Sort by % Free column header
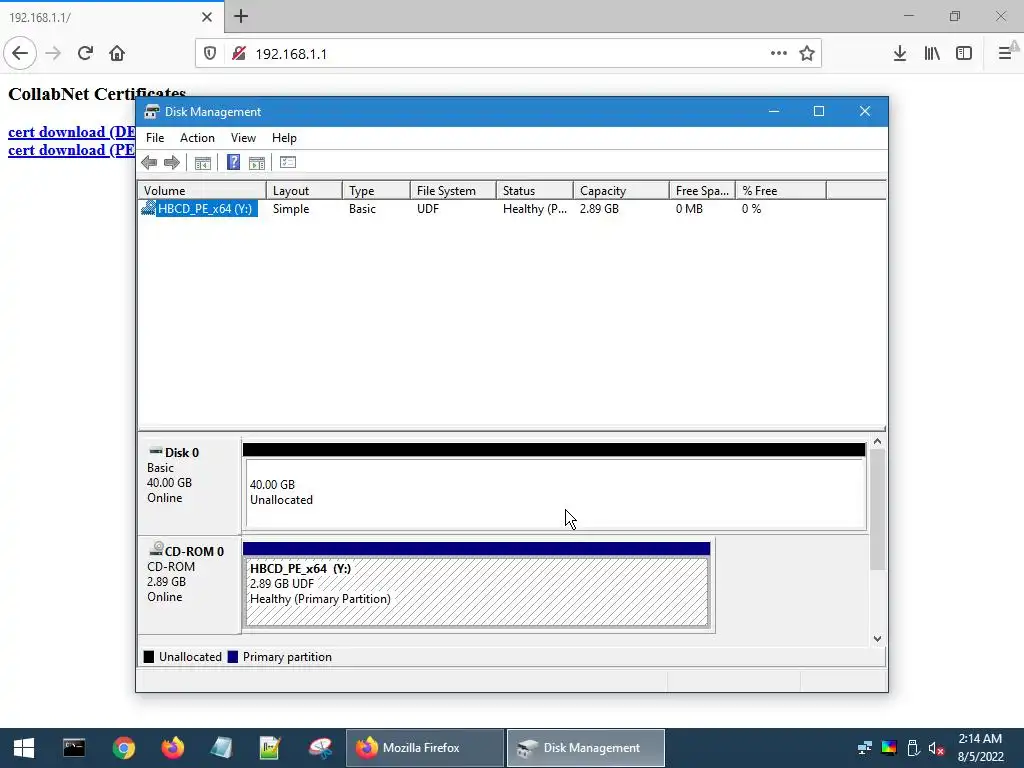The image size is (1024, 768). 781,191
